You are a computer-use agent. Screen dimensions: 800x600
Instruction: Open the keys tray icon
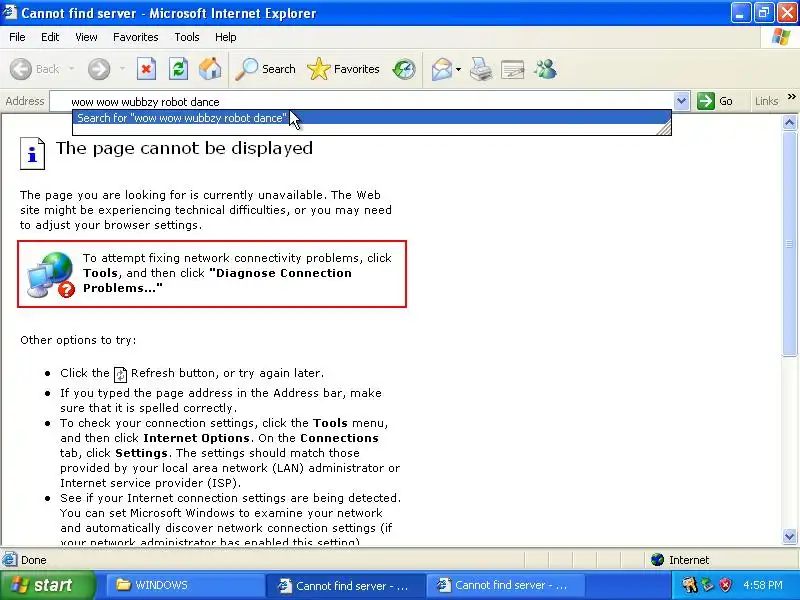[689, 585]
